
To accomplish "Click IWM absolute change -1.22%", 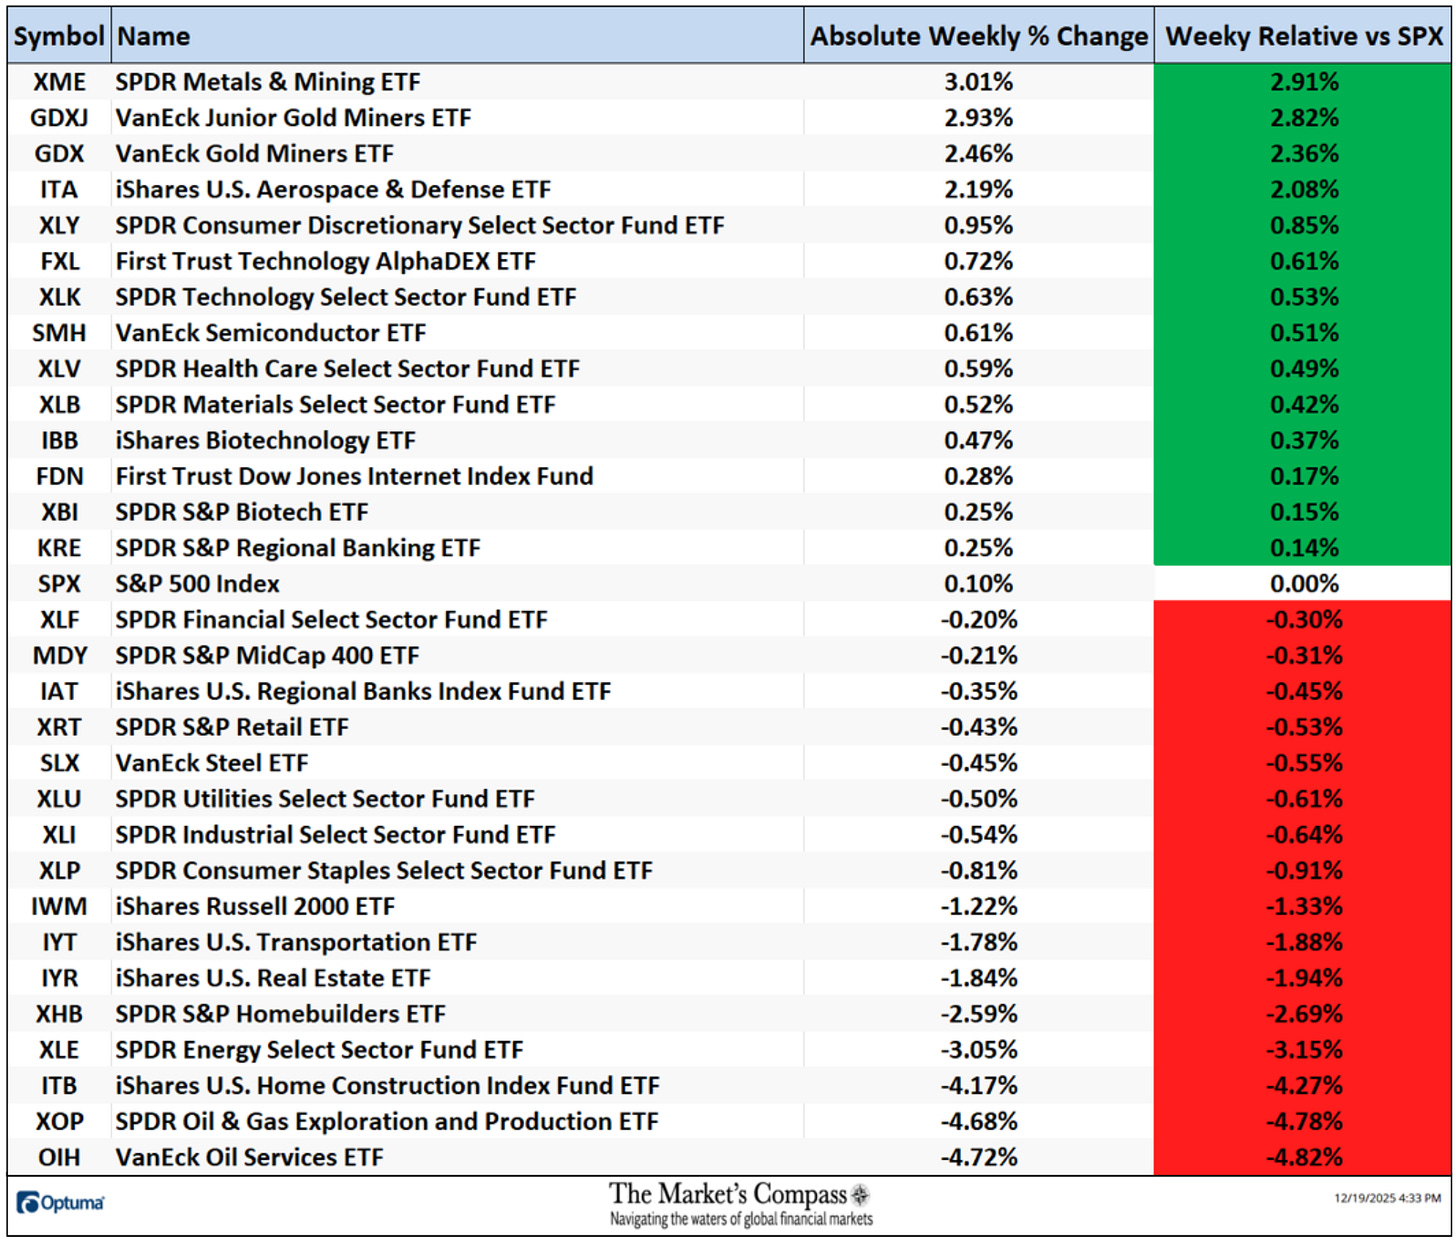I will 979,907.
